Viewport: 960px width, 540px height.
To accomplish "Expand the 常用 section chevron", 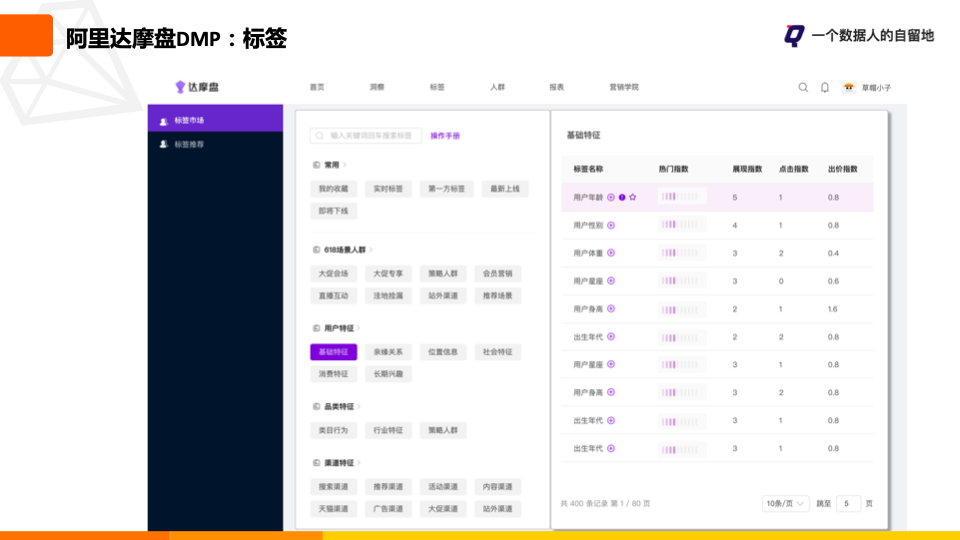I will coord(345,165).
